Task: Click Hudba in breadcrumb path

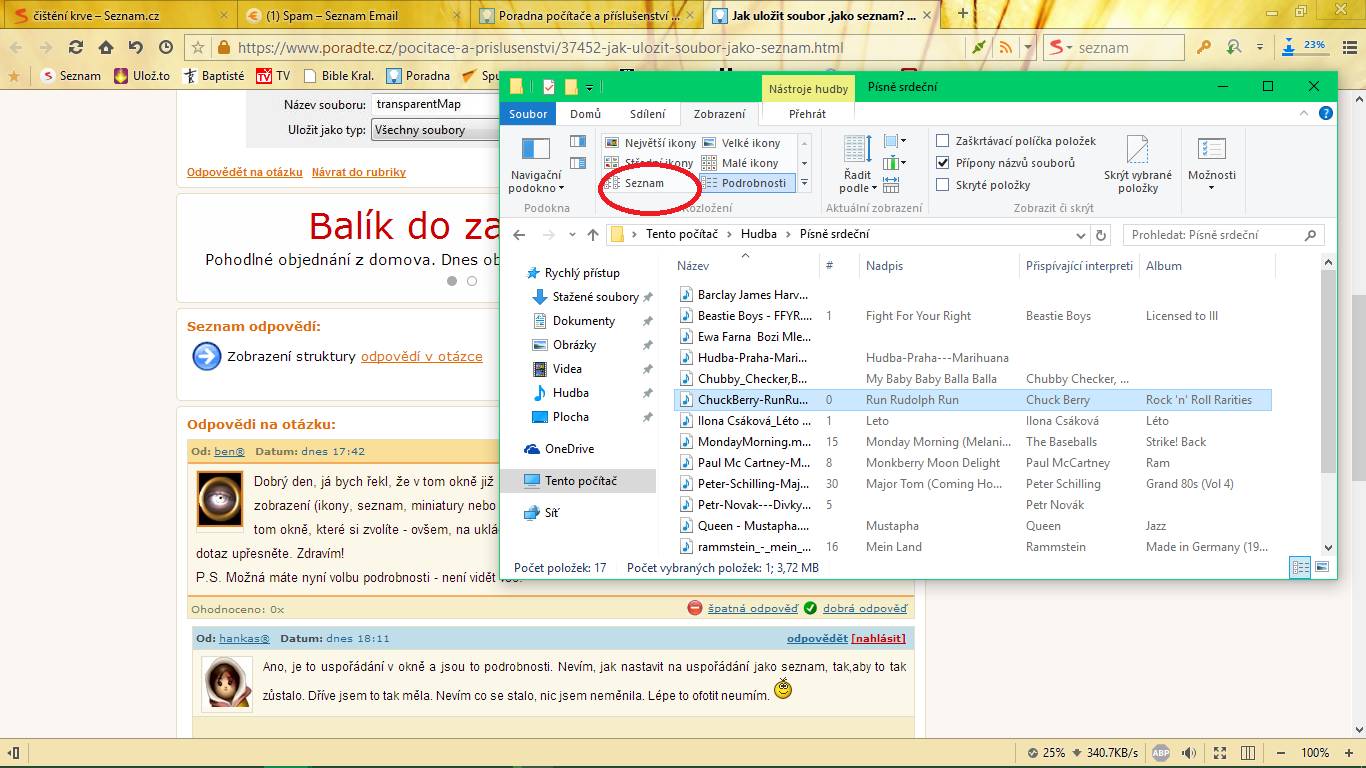Action: [x=759, y=235]
